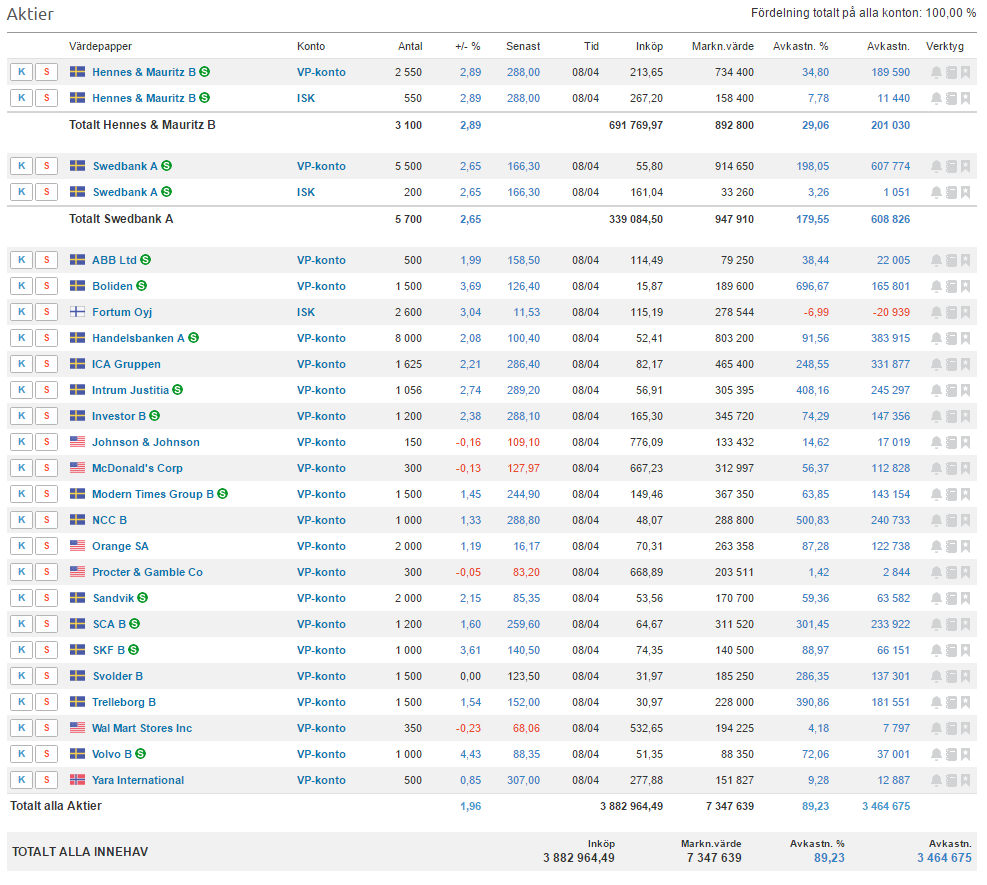Open the ICA Gruppen stock link

[126, 364]
